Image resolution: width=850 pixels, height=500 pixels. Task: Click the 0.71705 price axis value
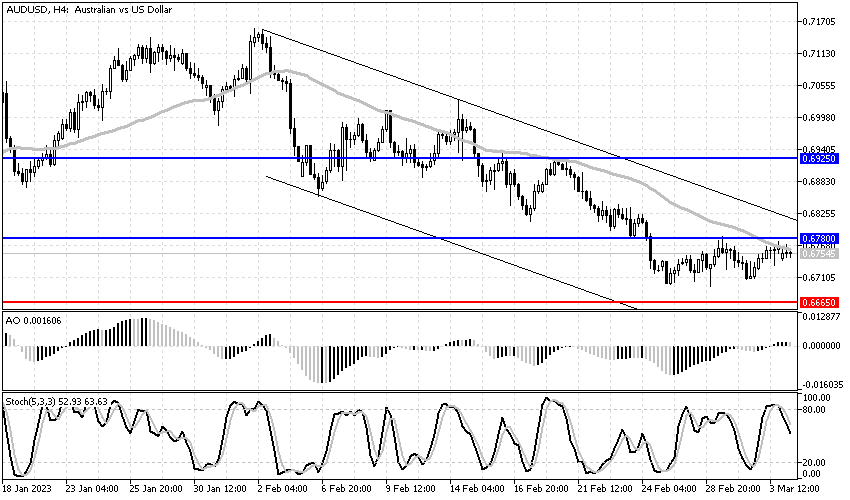821,22
